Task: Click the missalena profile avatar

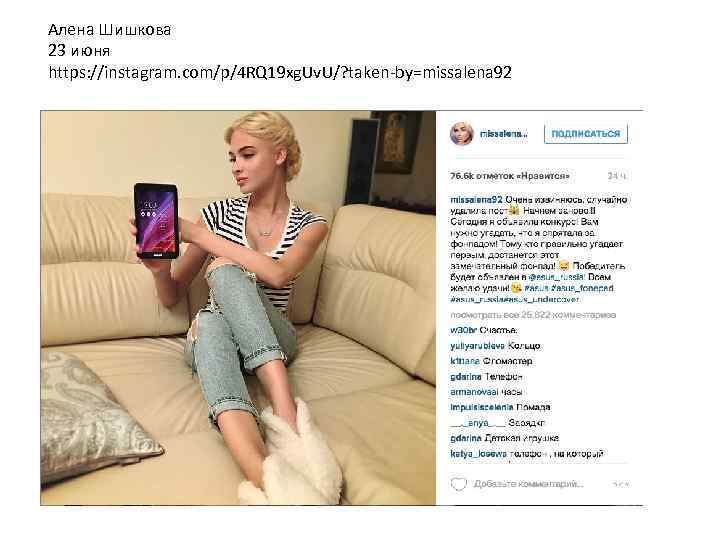Action: 461,134
